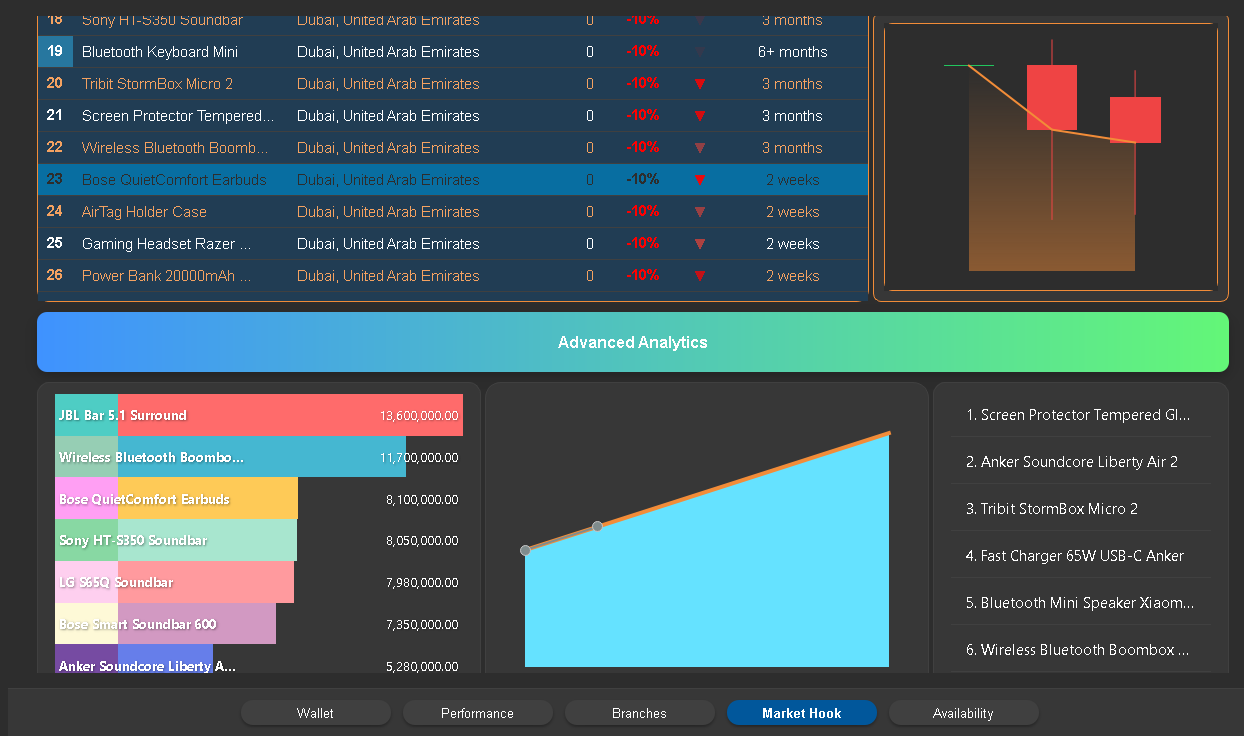Click the red trend arrow in Power Bank row

point(700,276)
